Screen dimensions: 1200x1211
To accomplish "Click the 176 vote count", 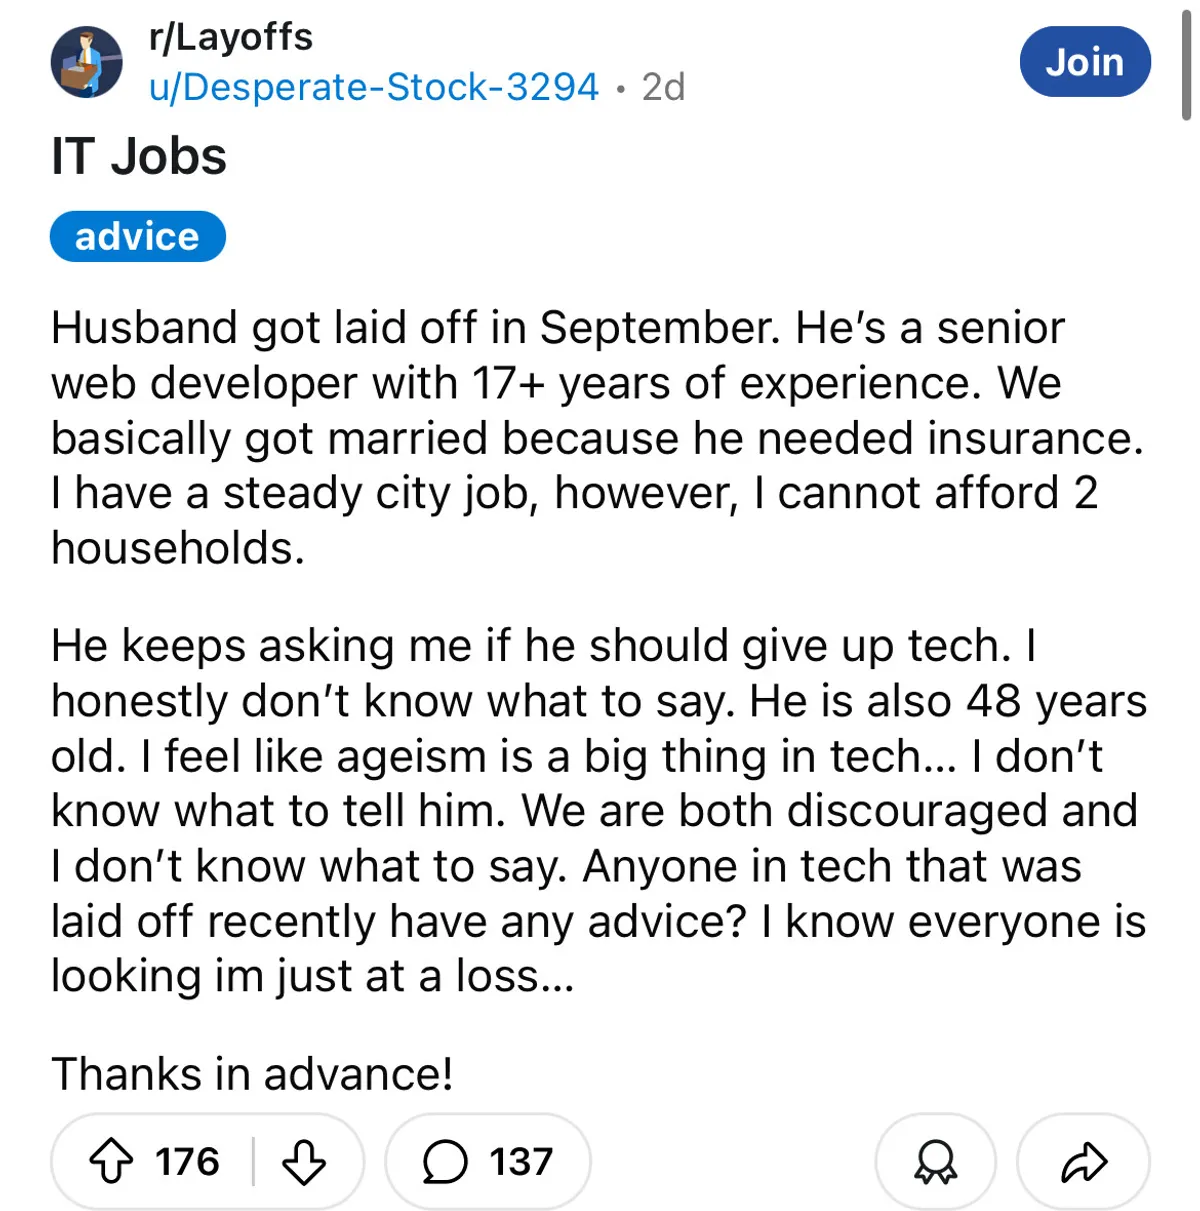I will (187, 1162).
